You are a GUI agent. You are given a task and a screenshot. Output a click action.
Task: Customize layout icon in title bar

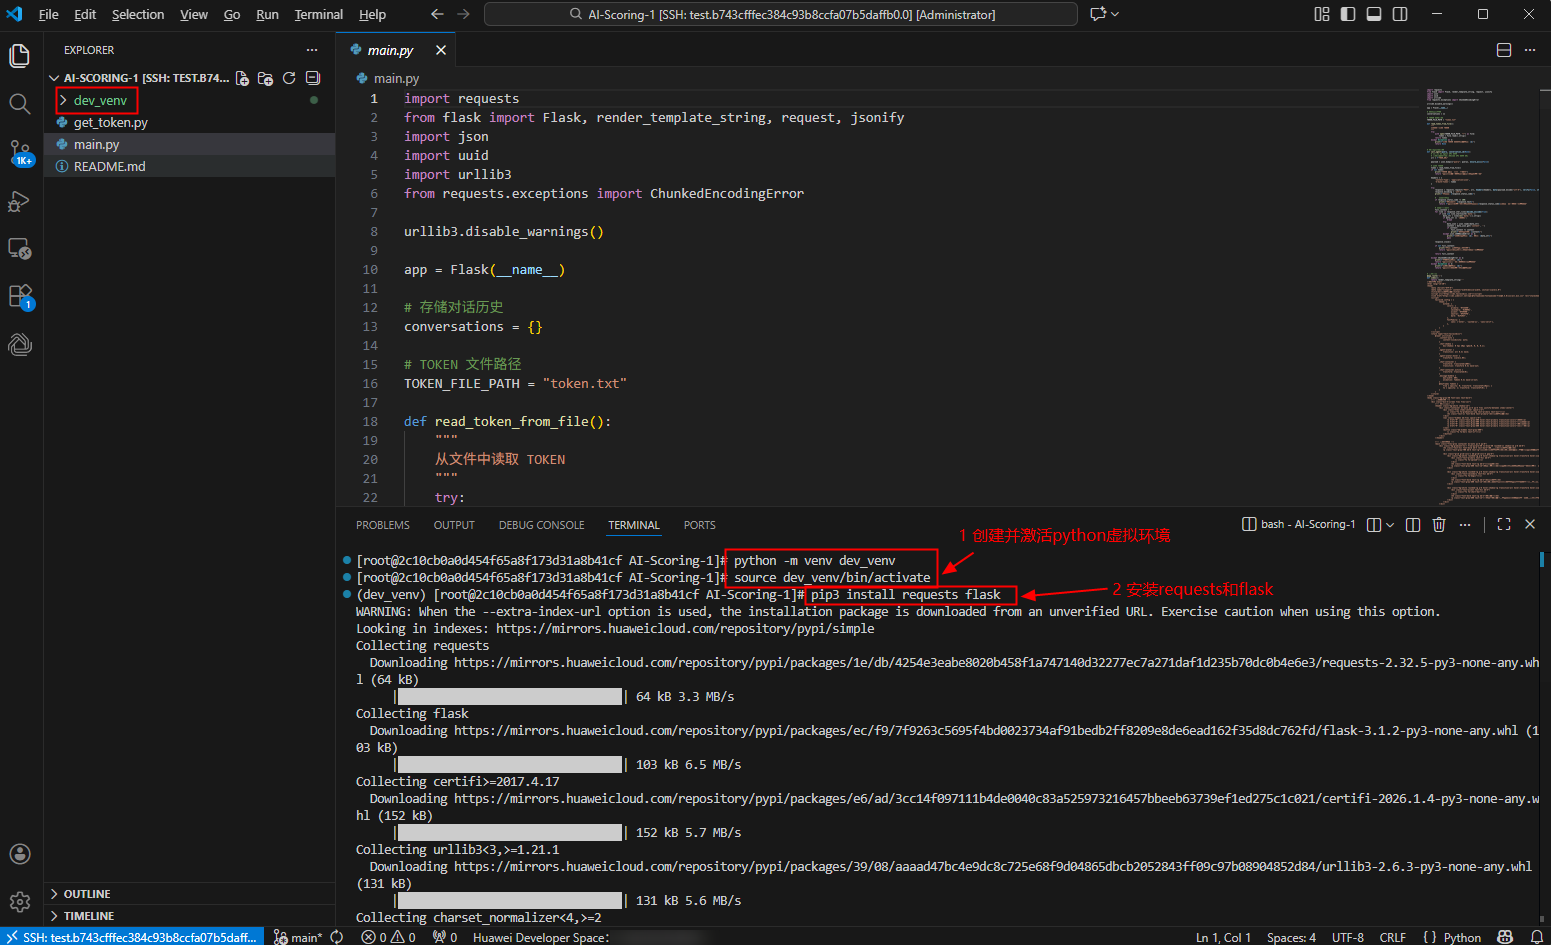click(1322, 14)
